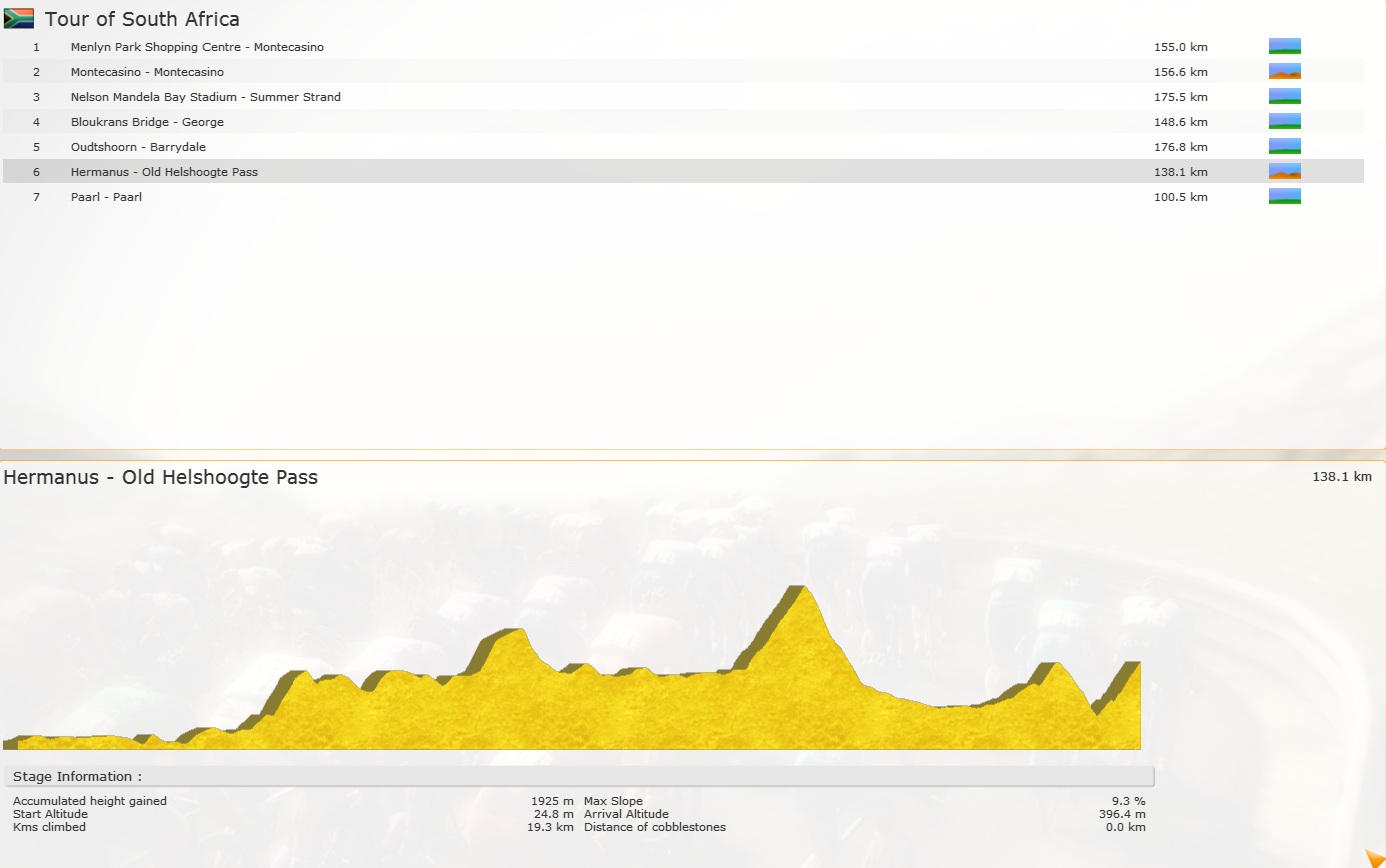
Task: Select highlighted stage 6 Hermanus - Old Helshoogte Pass
Action: pyautogui.click(x=164, y=172)
